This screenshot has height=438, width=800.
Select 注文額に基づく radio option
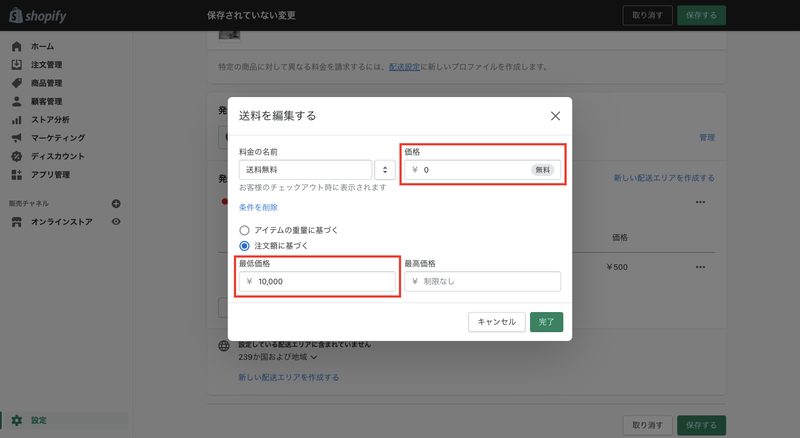[244, 246]
